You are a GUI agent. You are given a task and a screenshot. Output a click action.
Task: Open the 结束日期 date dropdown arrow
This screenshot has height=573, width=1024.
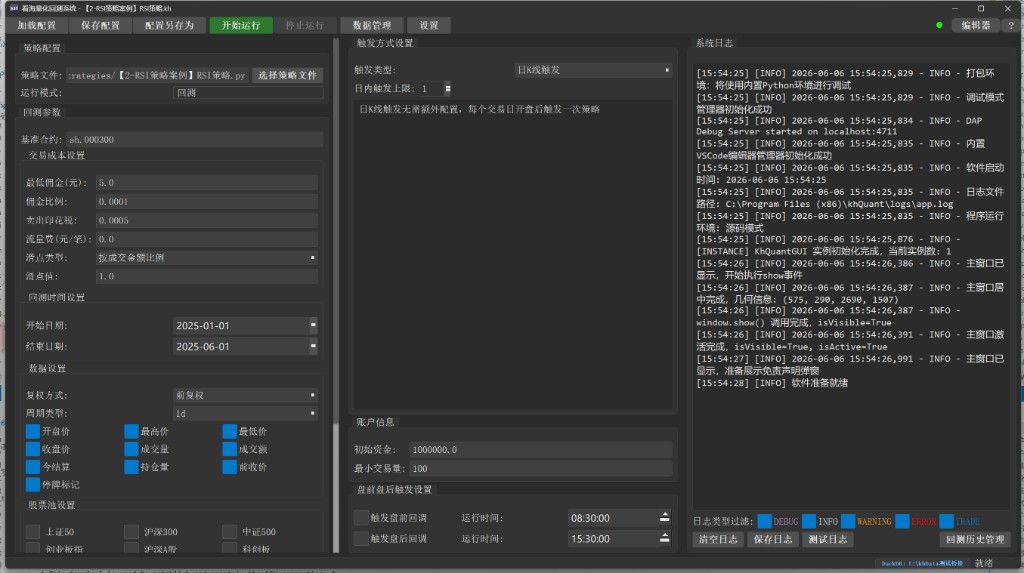click(x=313, y=346)
